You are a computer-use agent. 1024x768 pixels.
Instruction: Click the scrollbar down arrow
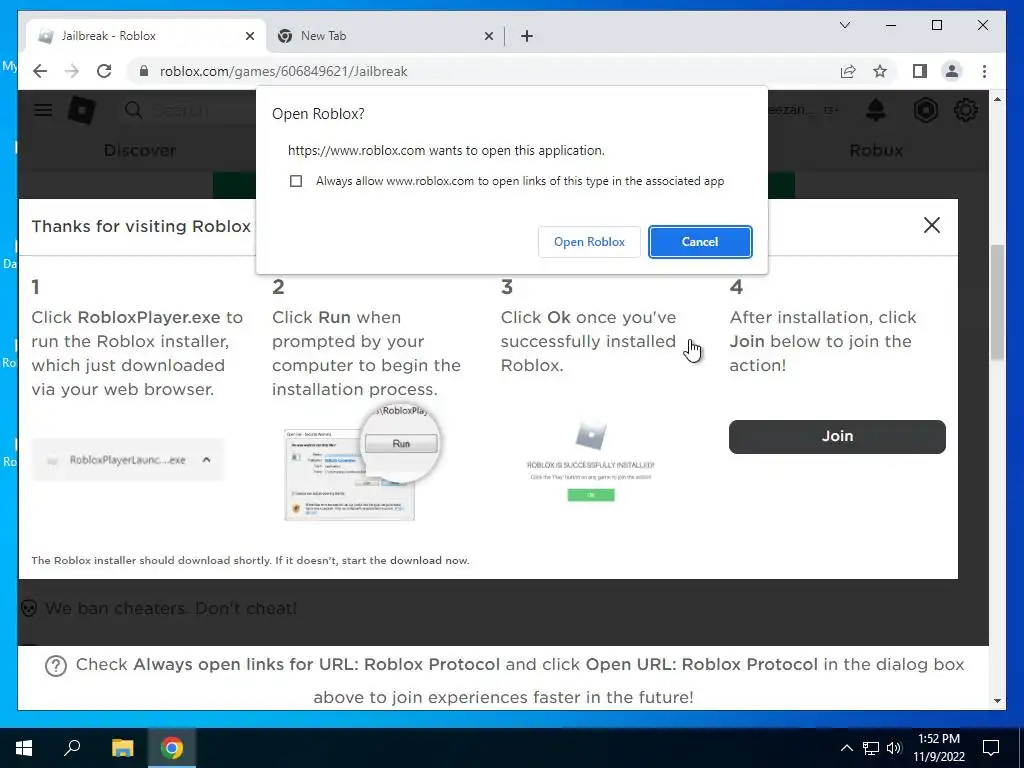coord(997,700)
